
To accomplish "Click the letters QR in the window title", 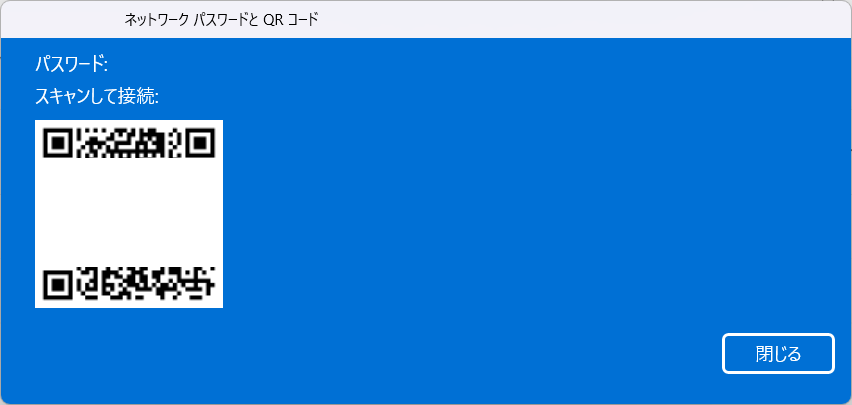I will point(273,20).
